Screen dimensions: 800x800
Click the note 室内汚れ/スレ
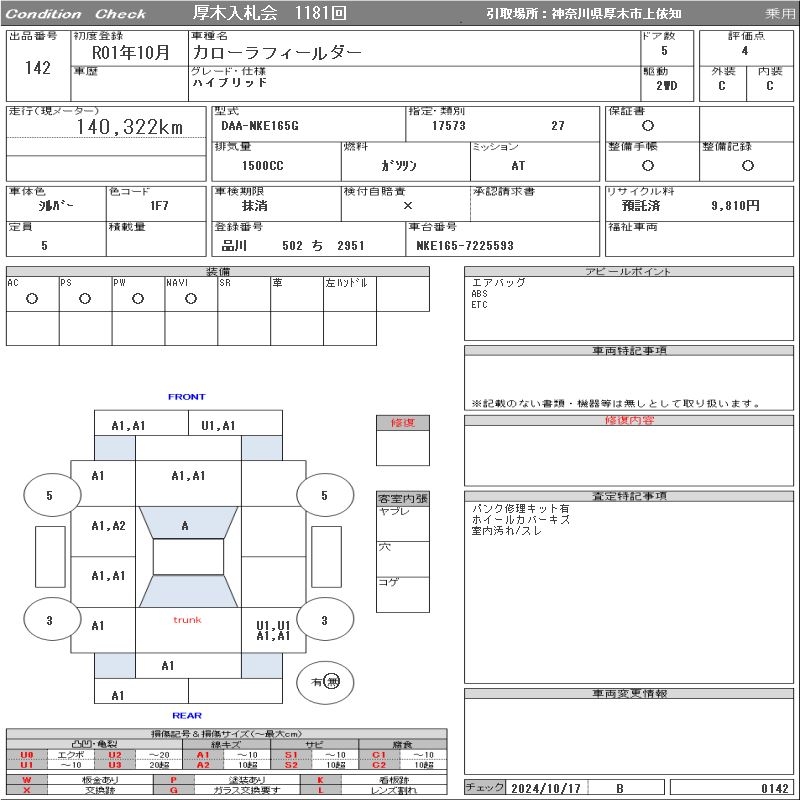click(507, 531)
